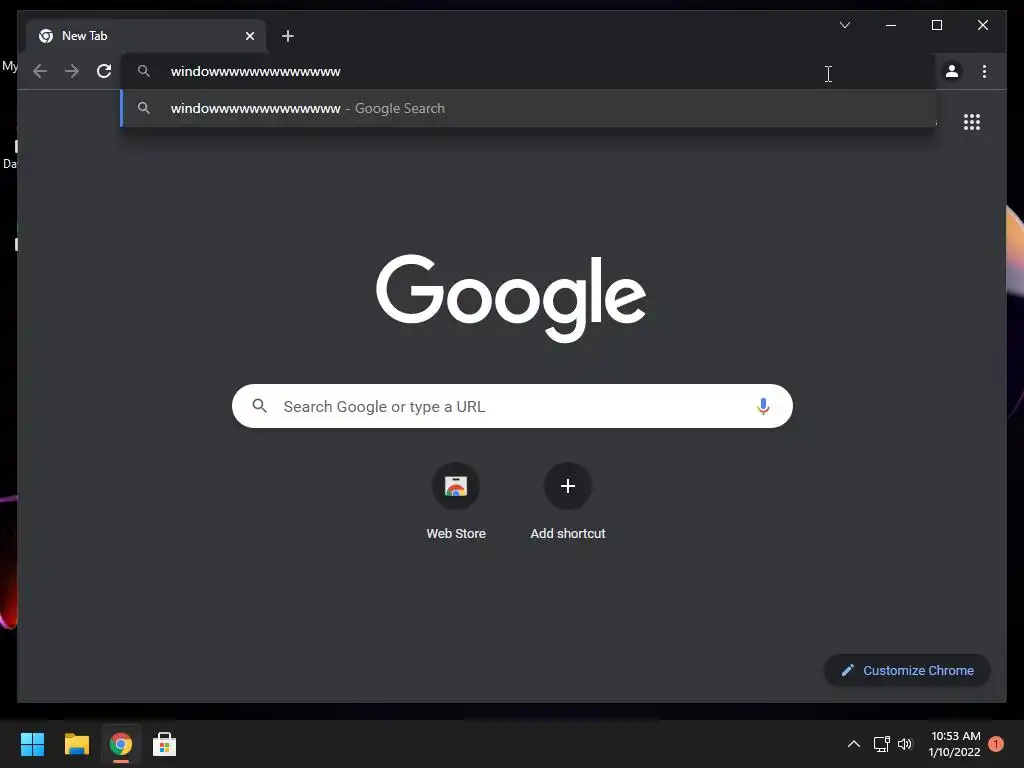Click the Chrome taskbar icon
Screen dimensions: 1024x768
pos(121,744)
